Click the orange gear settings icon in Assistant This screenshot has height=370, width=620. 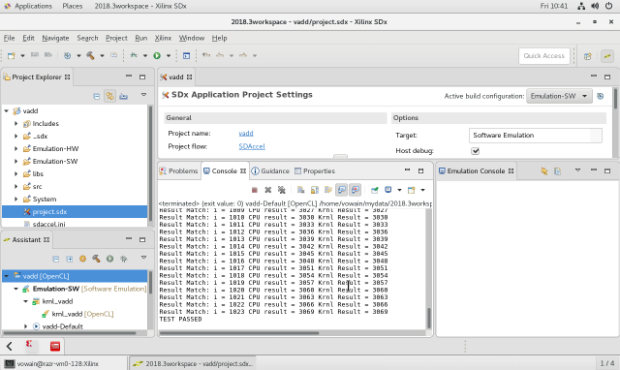tap(83, 259)
